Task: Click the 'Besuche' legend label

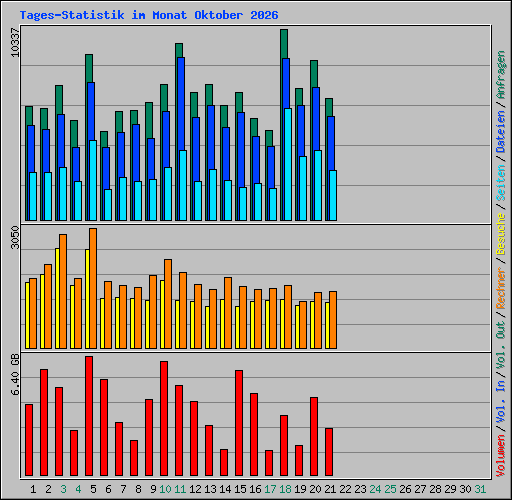Action: [501, 234]
